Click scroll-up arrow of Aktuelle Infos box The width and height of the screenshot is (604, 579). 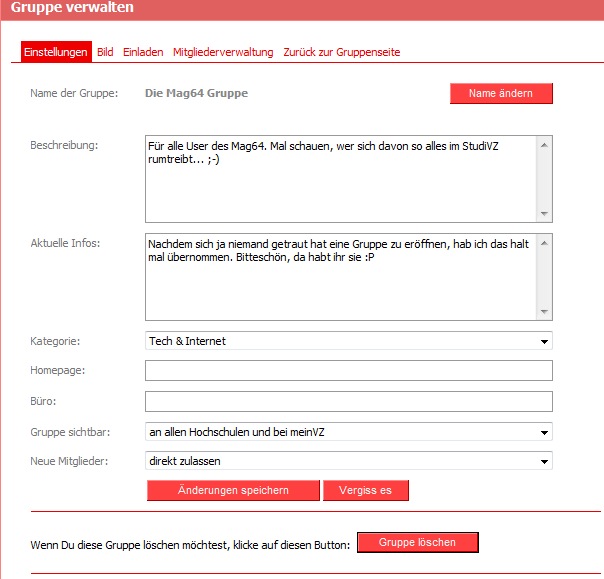click(544, 243)
